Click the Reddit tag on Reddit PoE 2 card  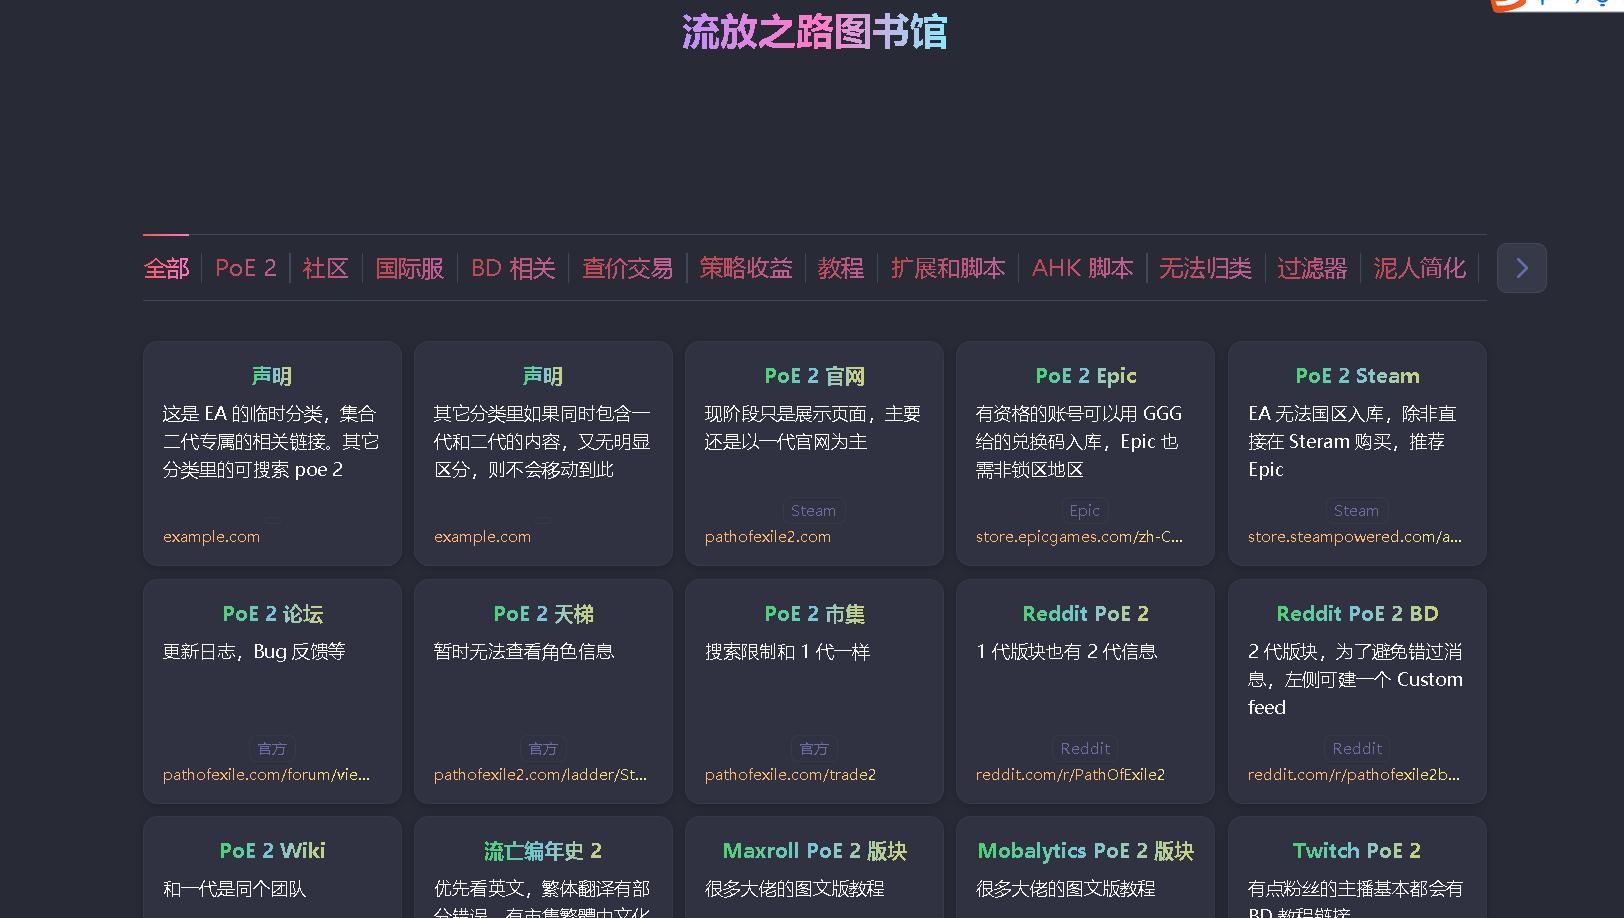click(1085, 749)
